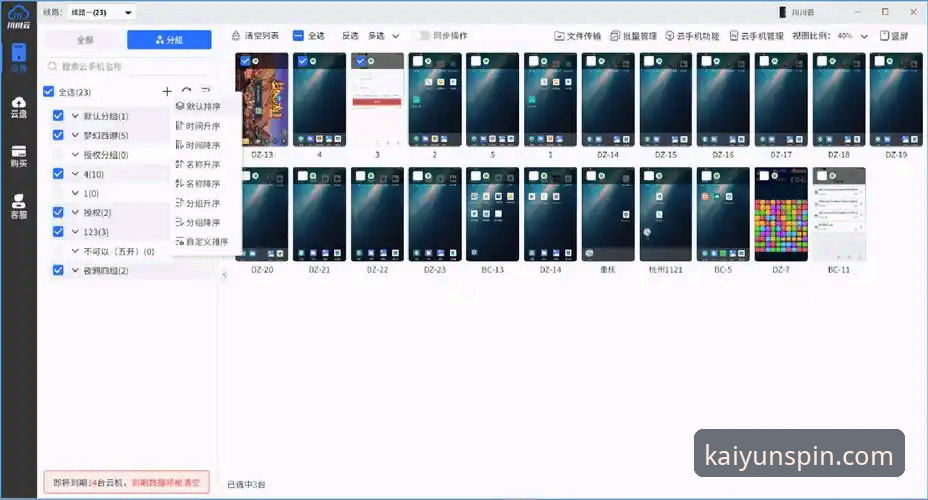Focus the cloud phone name search field
The height and width of the screenshot is (500, 928).
tap(127, 66)
